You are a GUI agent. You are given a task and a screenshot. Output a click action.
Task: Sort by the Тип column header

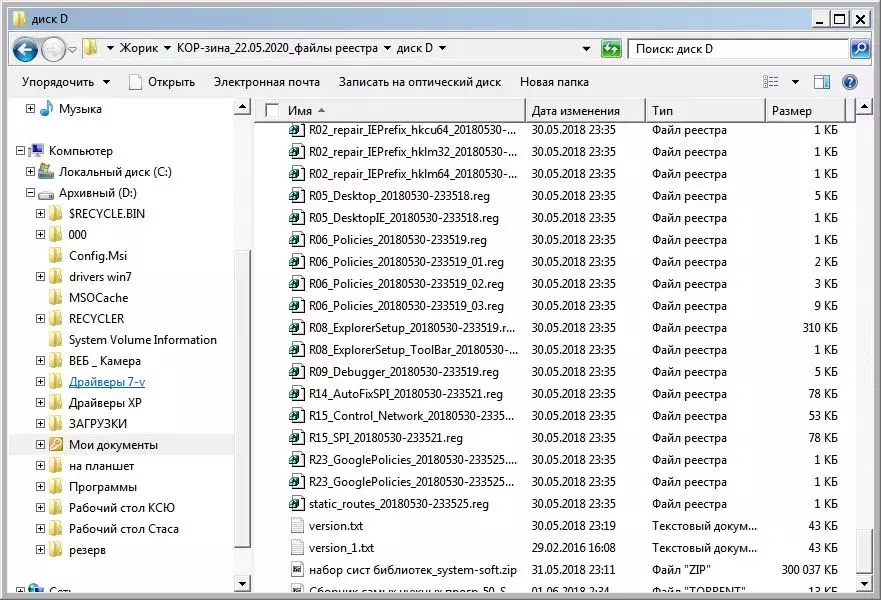pos(705,111)
